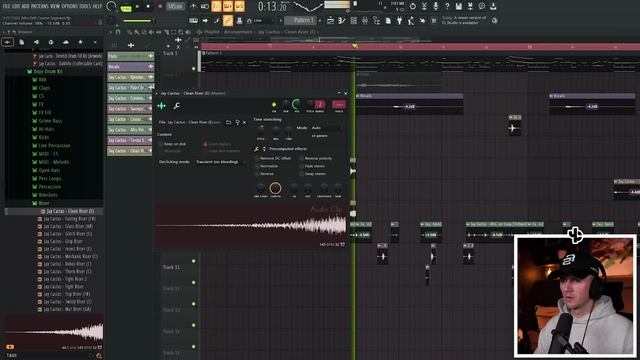
Task: Click the tempo value field
Action: coord(175,7)
